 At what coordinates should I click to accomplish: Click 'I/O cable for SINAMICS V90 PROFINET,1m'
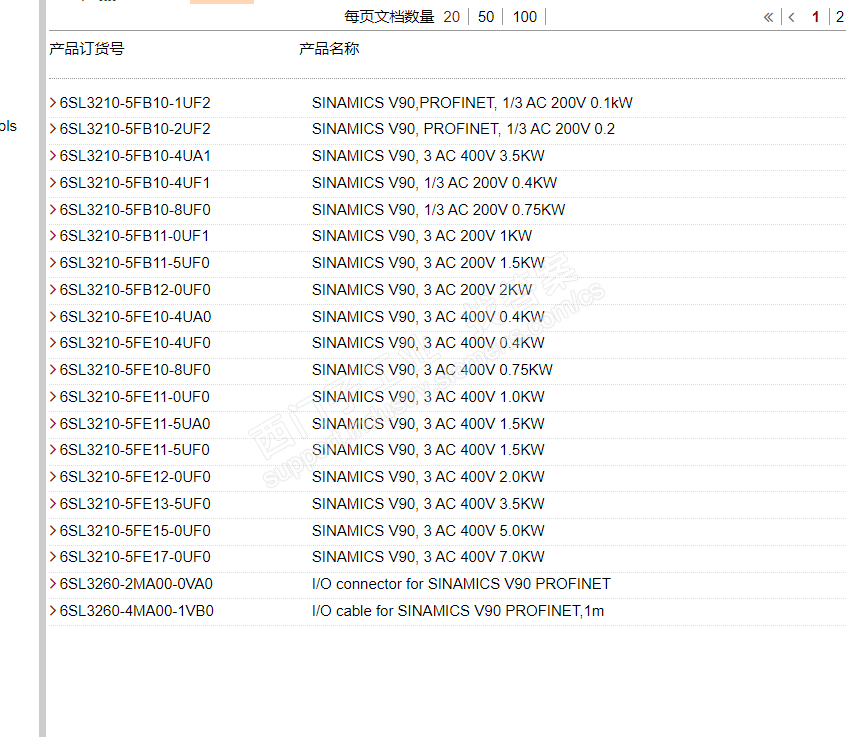pyautogui.click(x=458, y=610)
